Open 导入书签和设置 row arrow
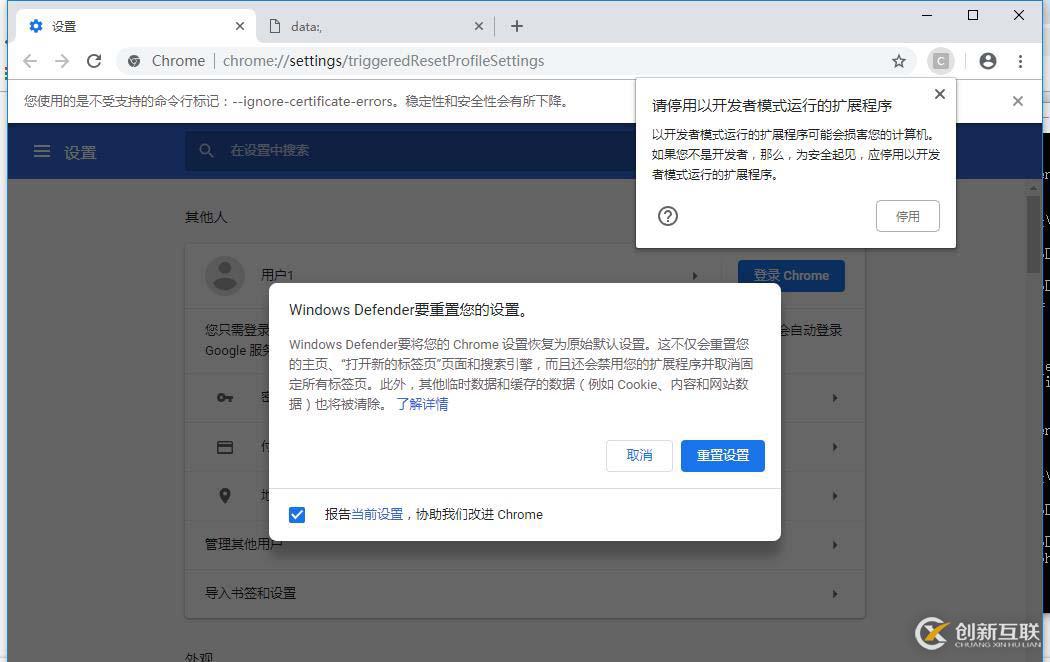1050x662 pixels. (x=834, y=594)
